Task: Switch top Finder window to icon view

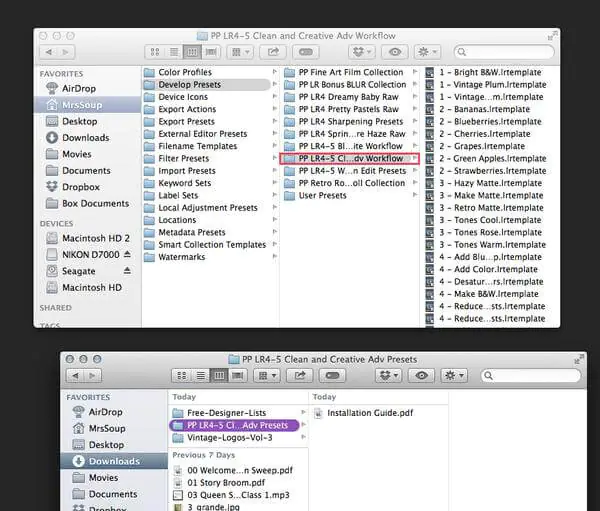Action: [x=155, y=52]
